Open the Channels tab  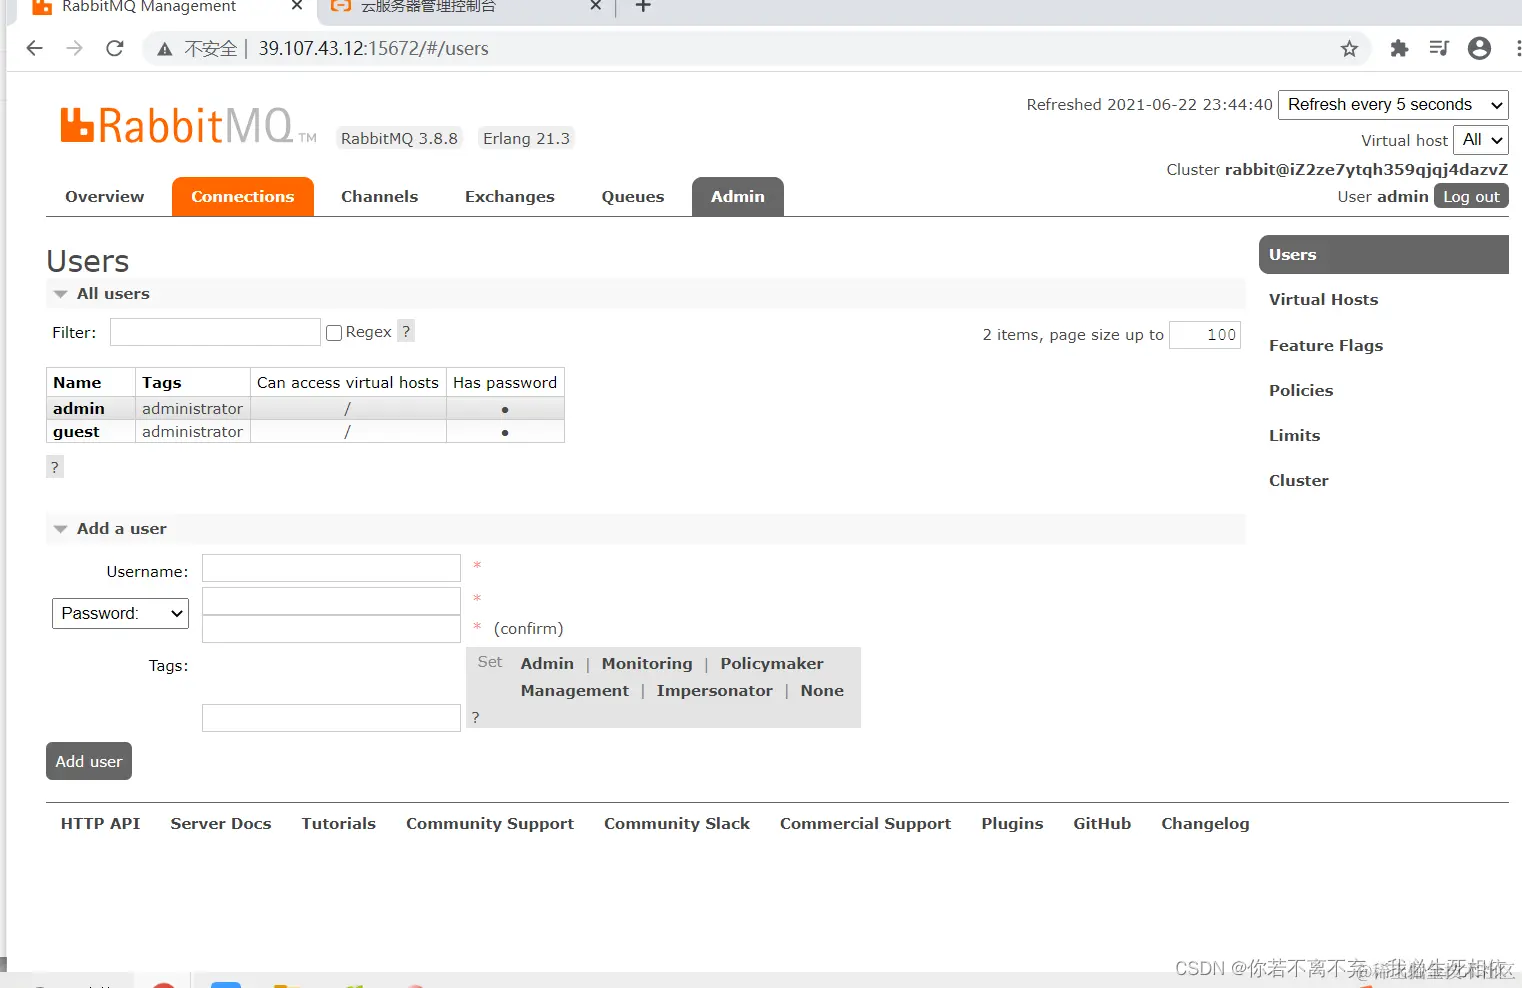pyautogui.click(x=380, y=197)
